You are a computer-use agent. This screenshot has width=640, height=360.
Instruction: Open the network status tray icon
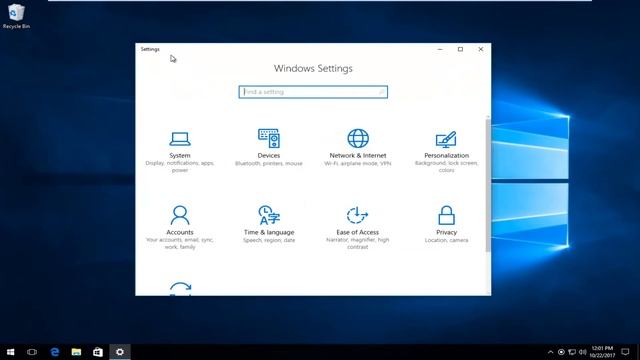pyautogui.click(x=572, y=352)
